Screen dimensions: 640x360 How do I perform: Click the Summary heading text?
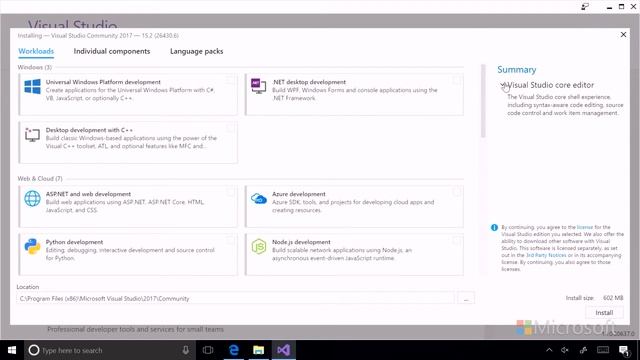coord(517,70)
